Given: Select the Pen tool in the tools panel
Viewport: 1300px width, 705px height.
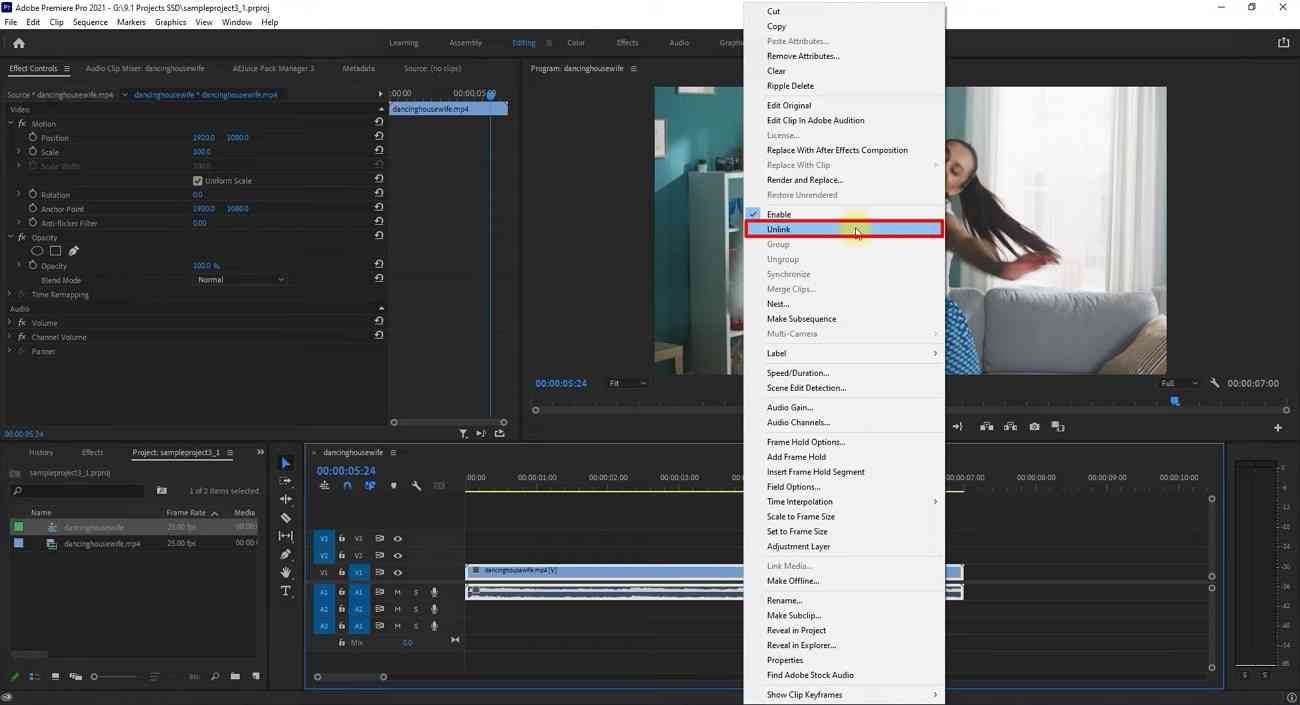Looking at the screenshot, I should (x=286, y=554).
